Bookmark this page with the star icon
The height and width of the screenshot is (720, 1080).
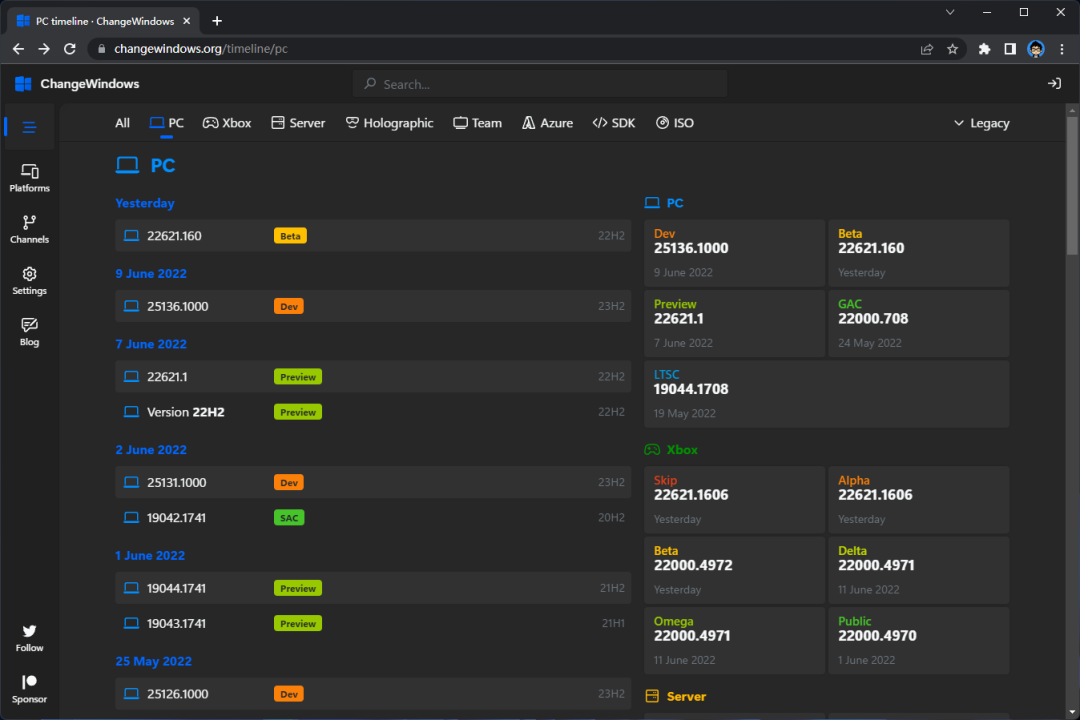tap(952, 49)
